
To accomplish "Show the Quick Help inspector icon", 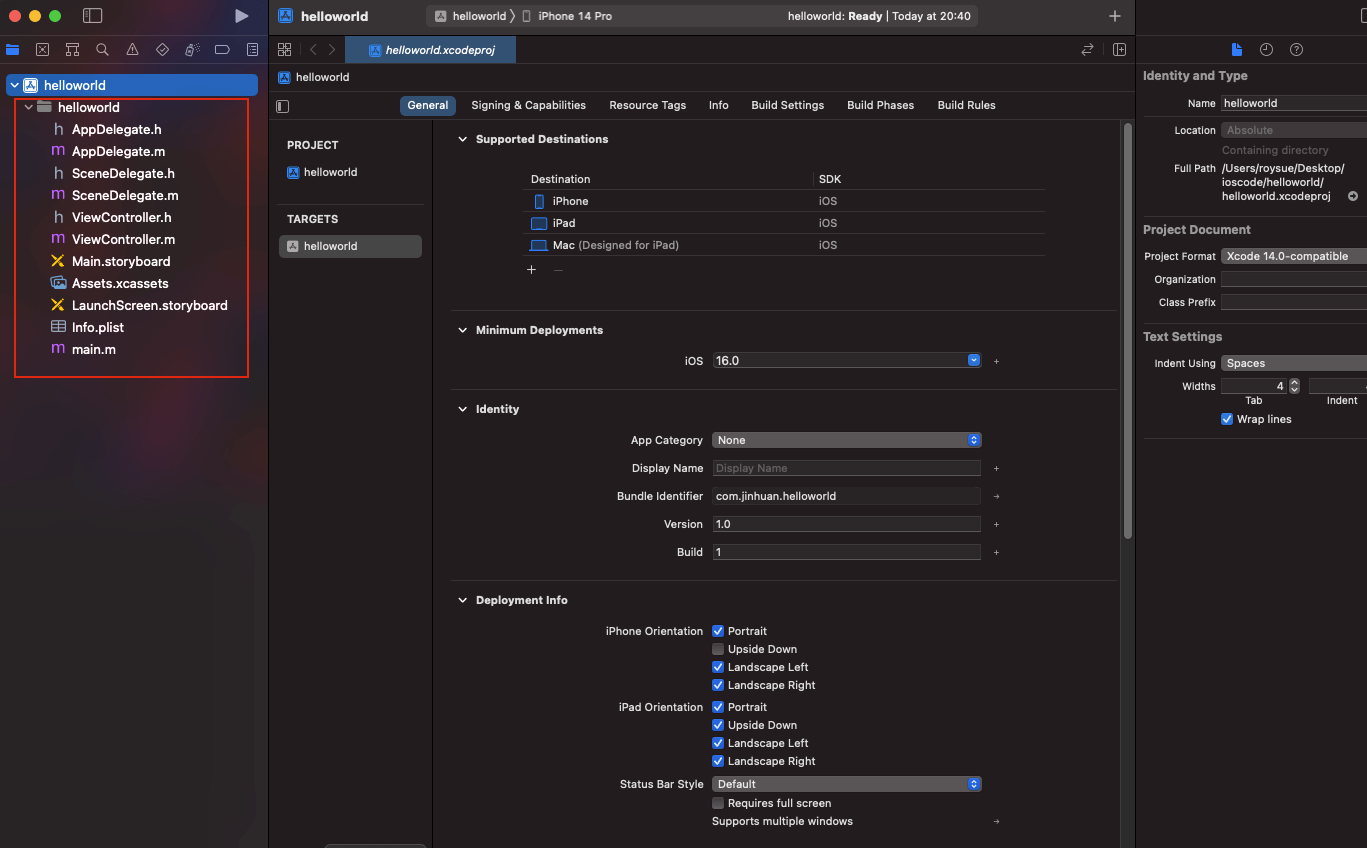I will point(1296,50).
